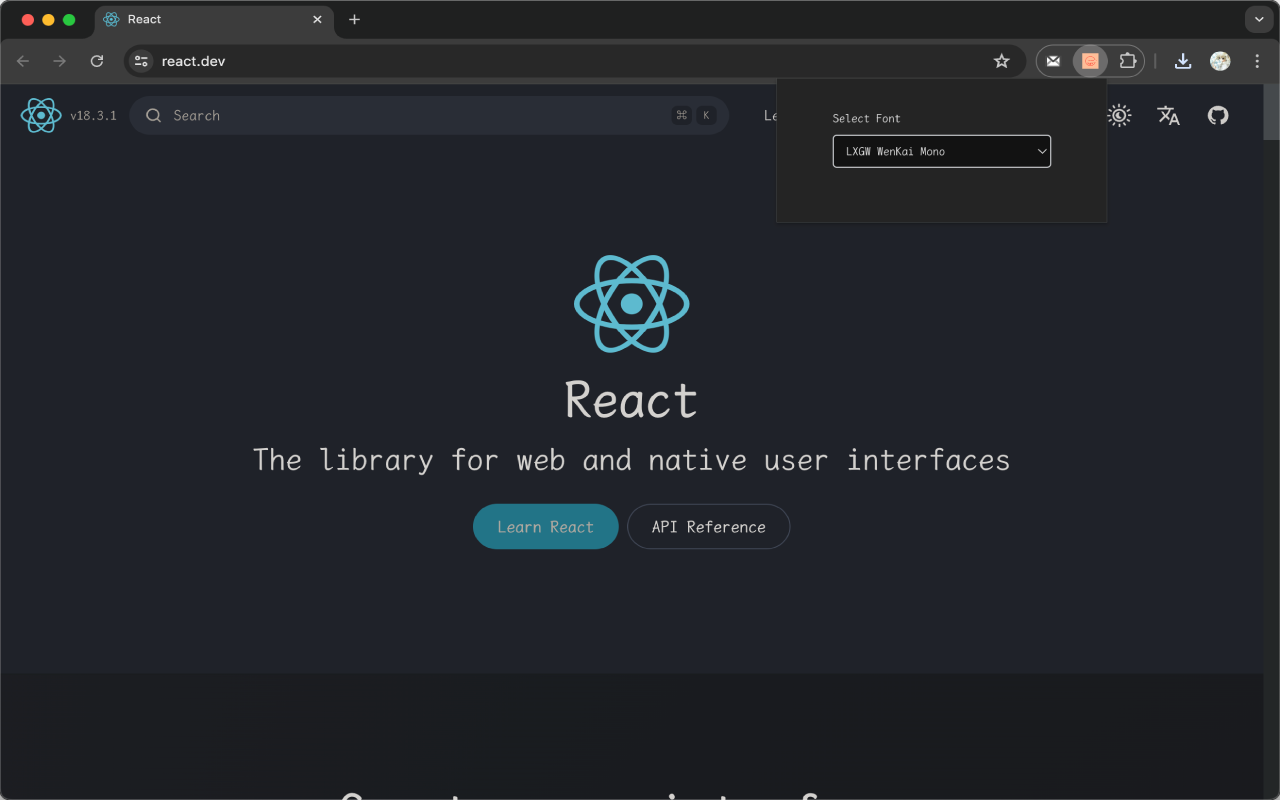Click the orange font extension icon

click(x=1090, y=61)
